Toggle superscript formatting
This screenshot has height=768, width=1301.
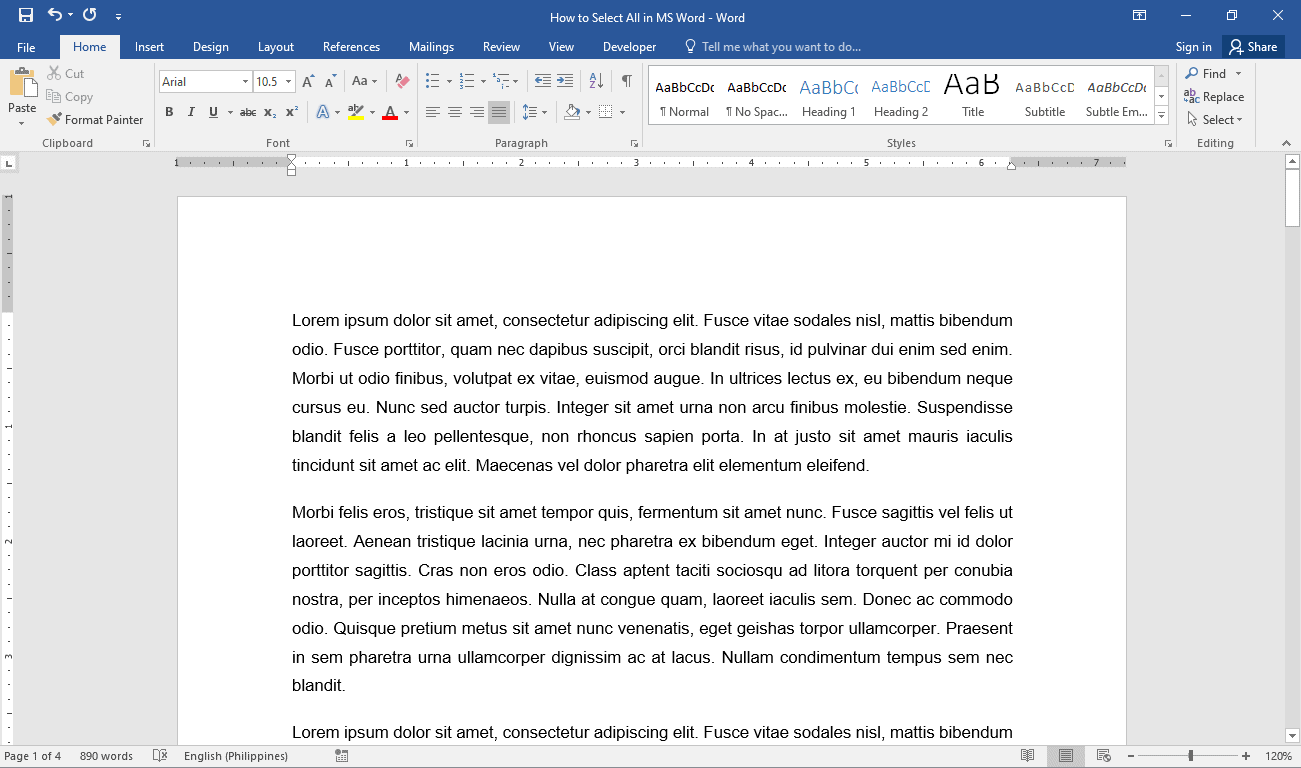290,112
